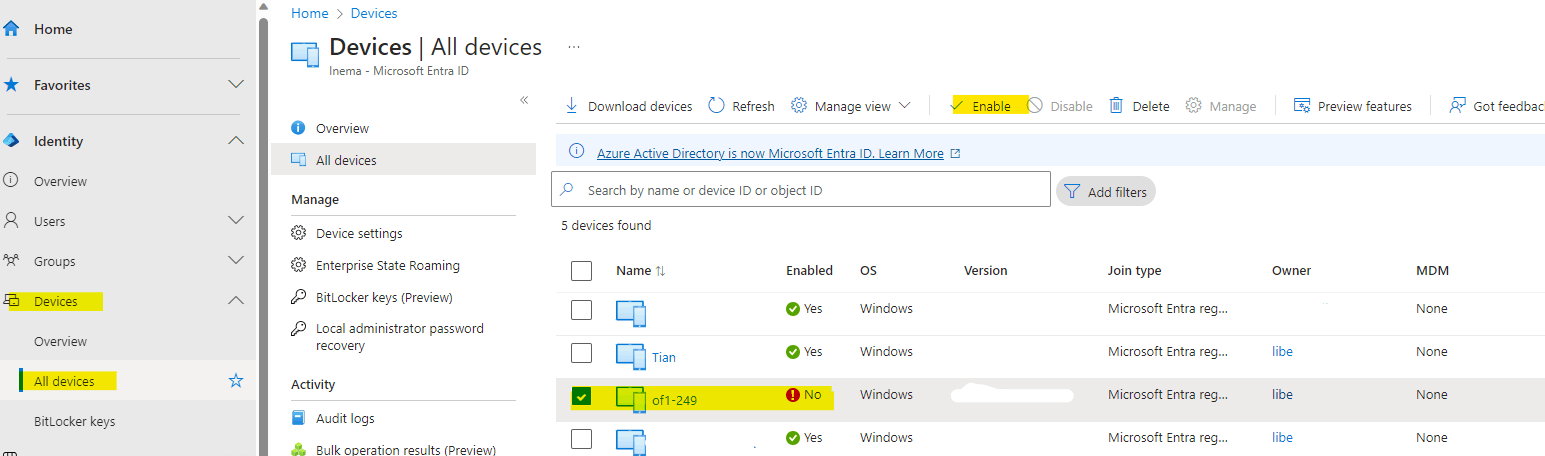Sort by Name using the arrows icon
The width and height of the screenshot is (1545, 456).
(660, 271)
